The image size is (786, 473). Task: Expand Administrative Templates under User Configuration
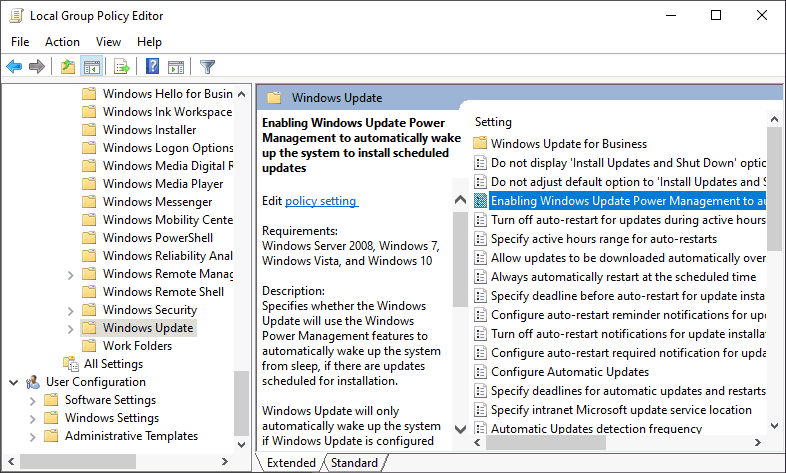(33, 437)
